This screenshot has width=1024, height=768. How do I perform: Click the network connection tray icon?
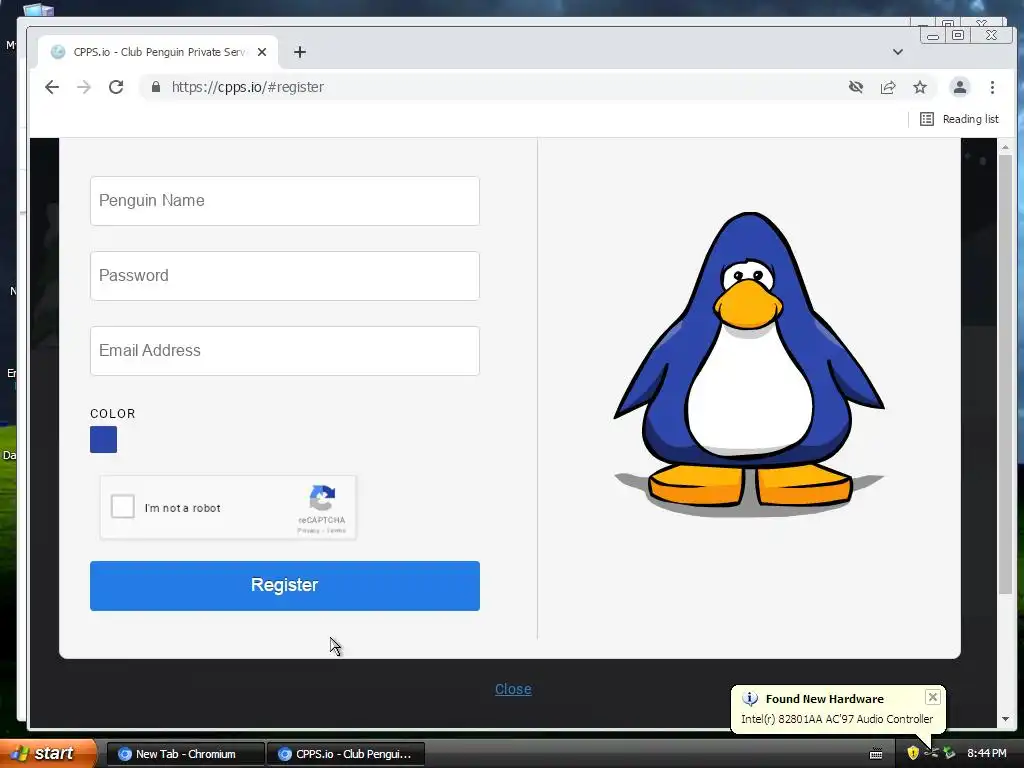tap(931, 754)
